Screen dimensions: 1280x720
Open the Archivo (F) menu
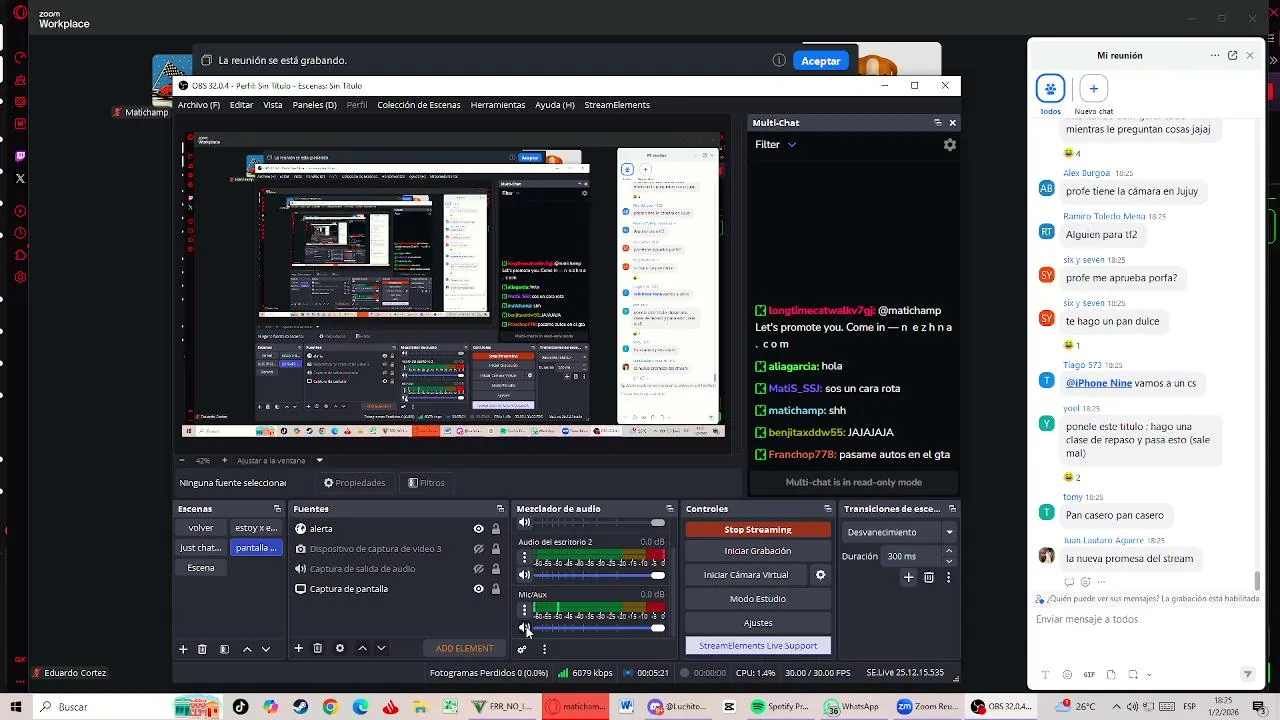click(x=199, y=105)
